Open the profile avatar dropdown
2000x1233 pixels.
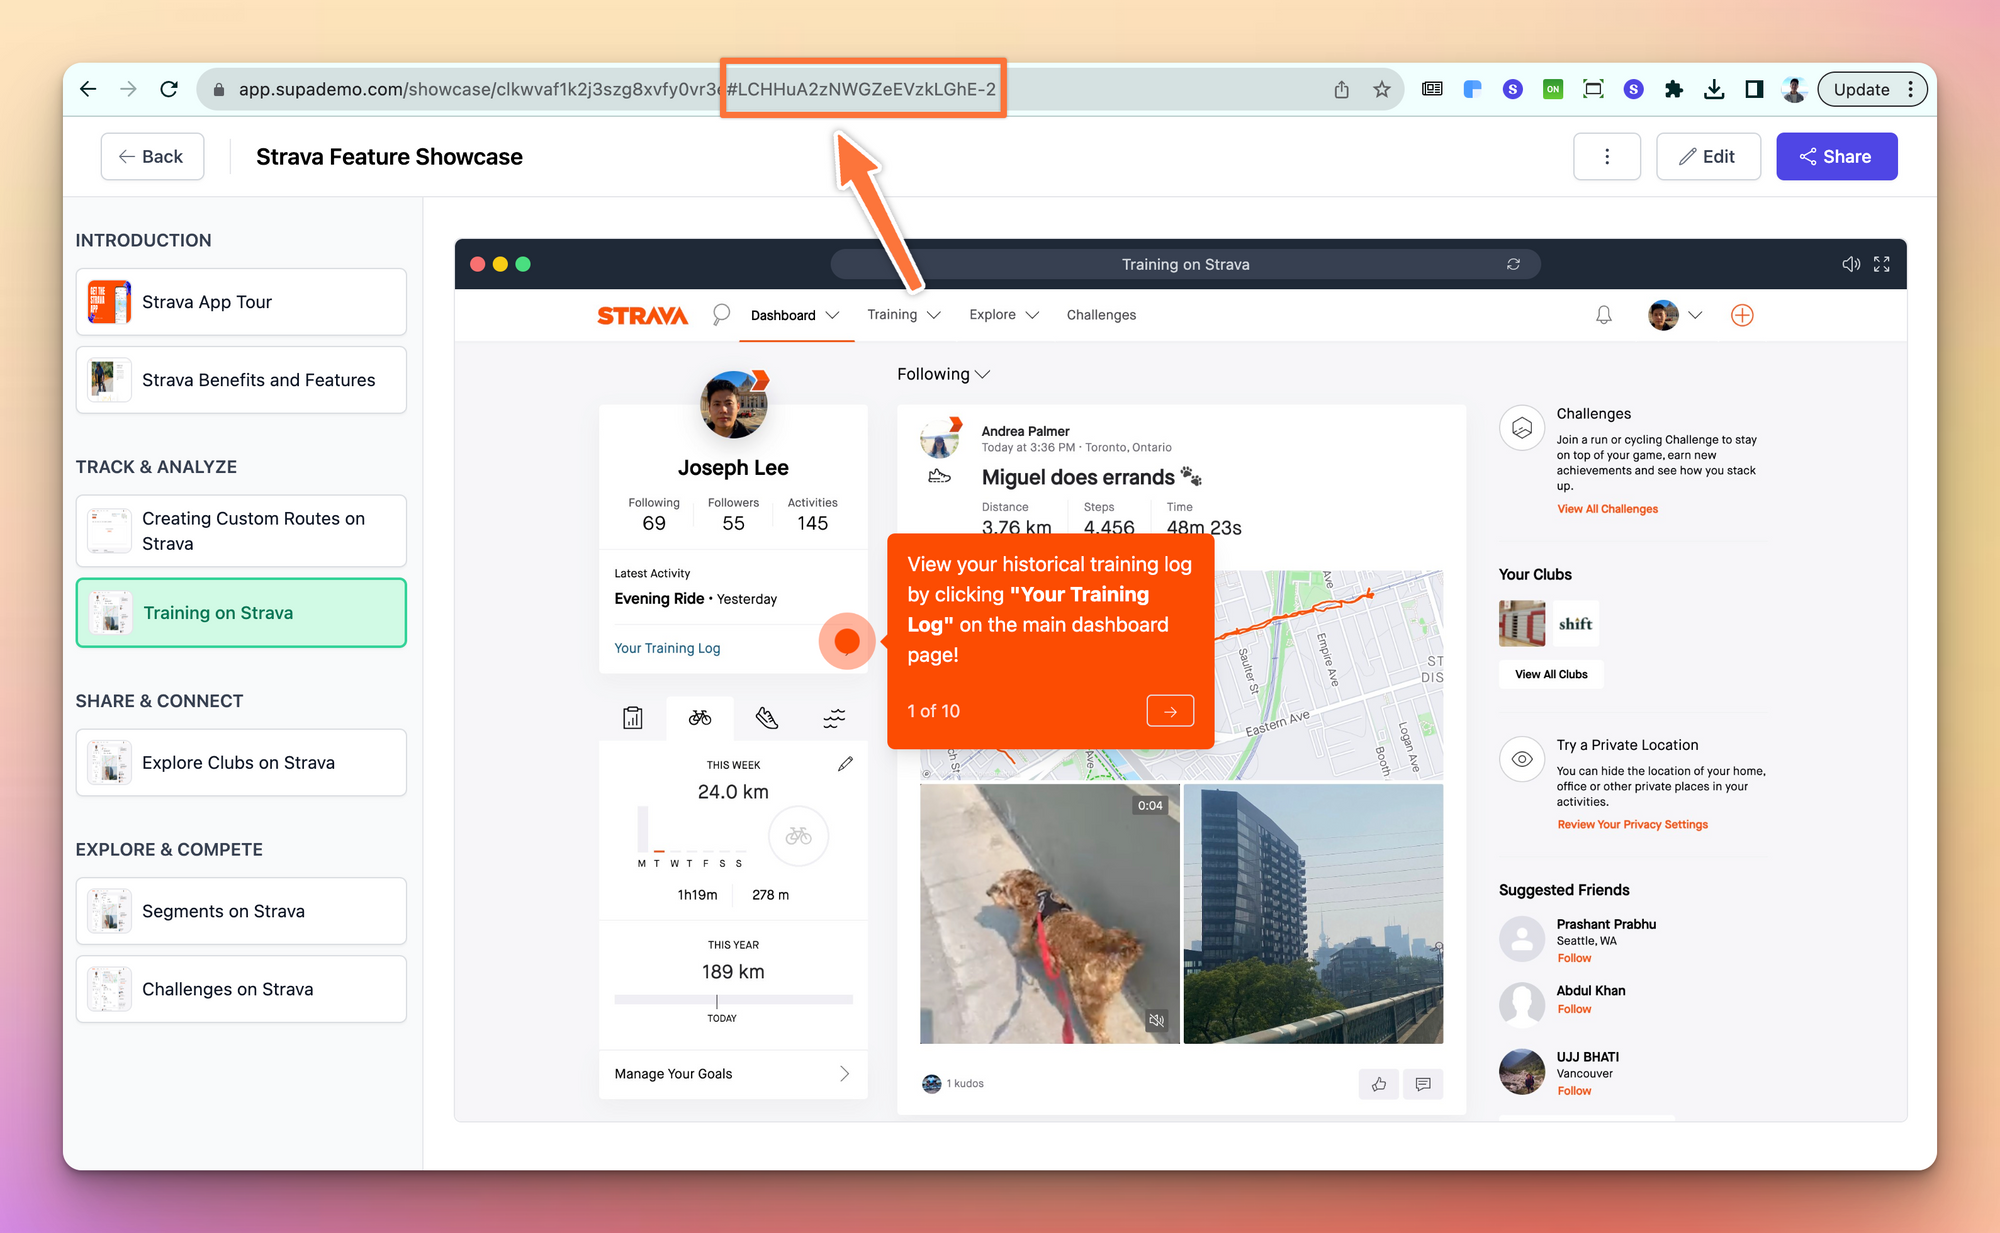click(1675, 315)
